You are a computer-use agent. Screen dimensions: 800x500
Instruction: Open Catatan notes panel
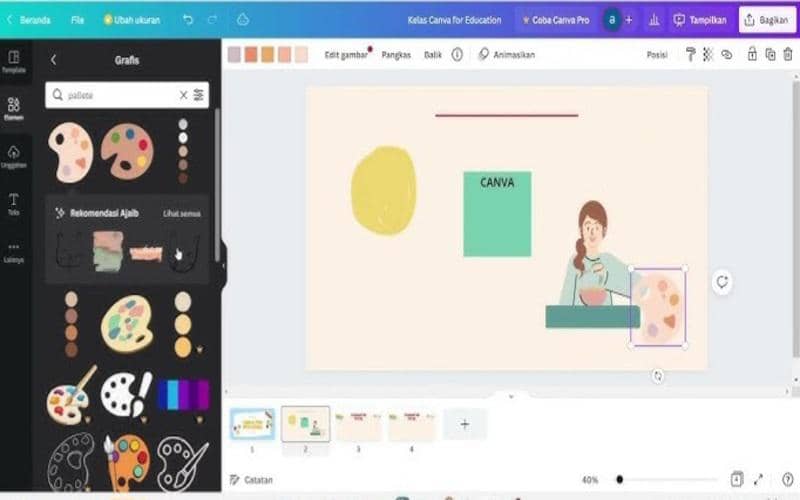point(251,480)
